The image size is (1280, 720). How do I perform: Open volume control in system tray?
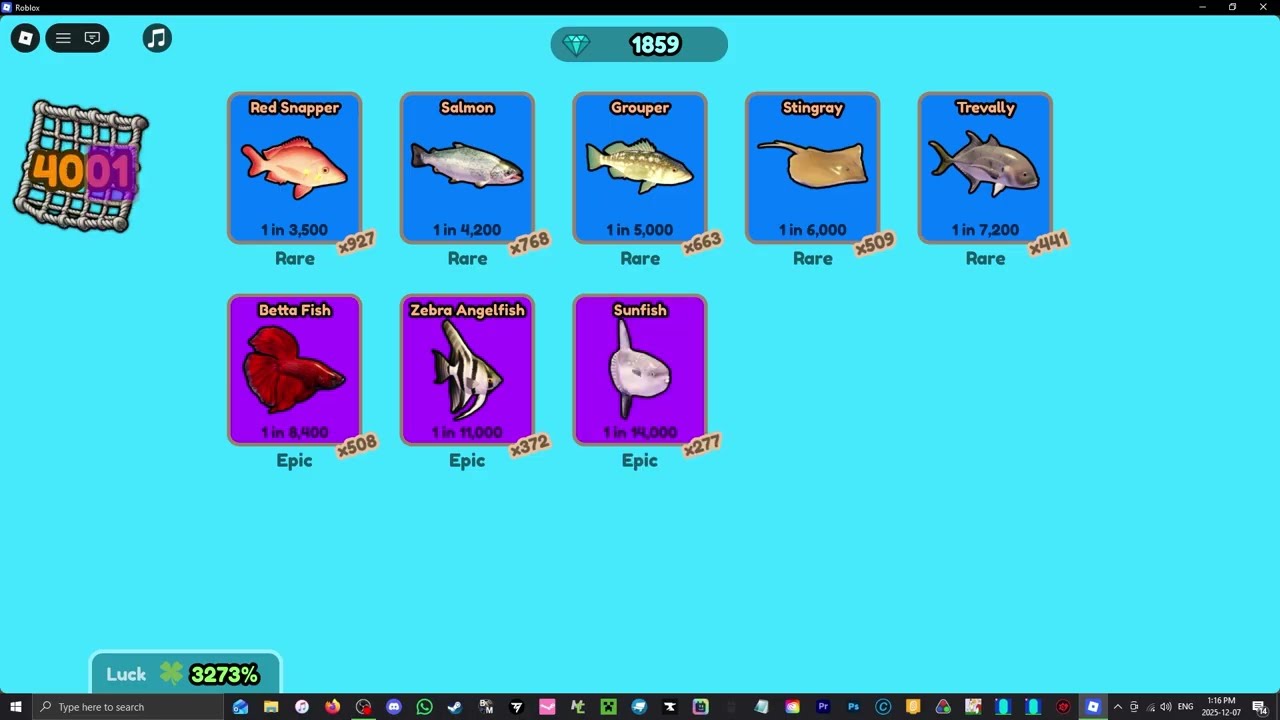click(1165, 707)
